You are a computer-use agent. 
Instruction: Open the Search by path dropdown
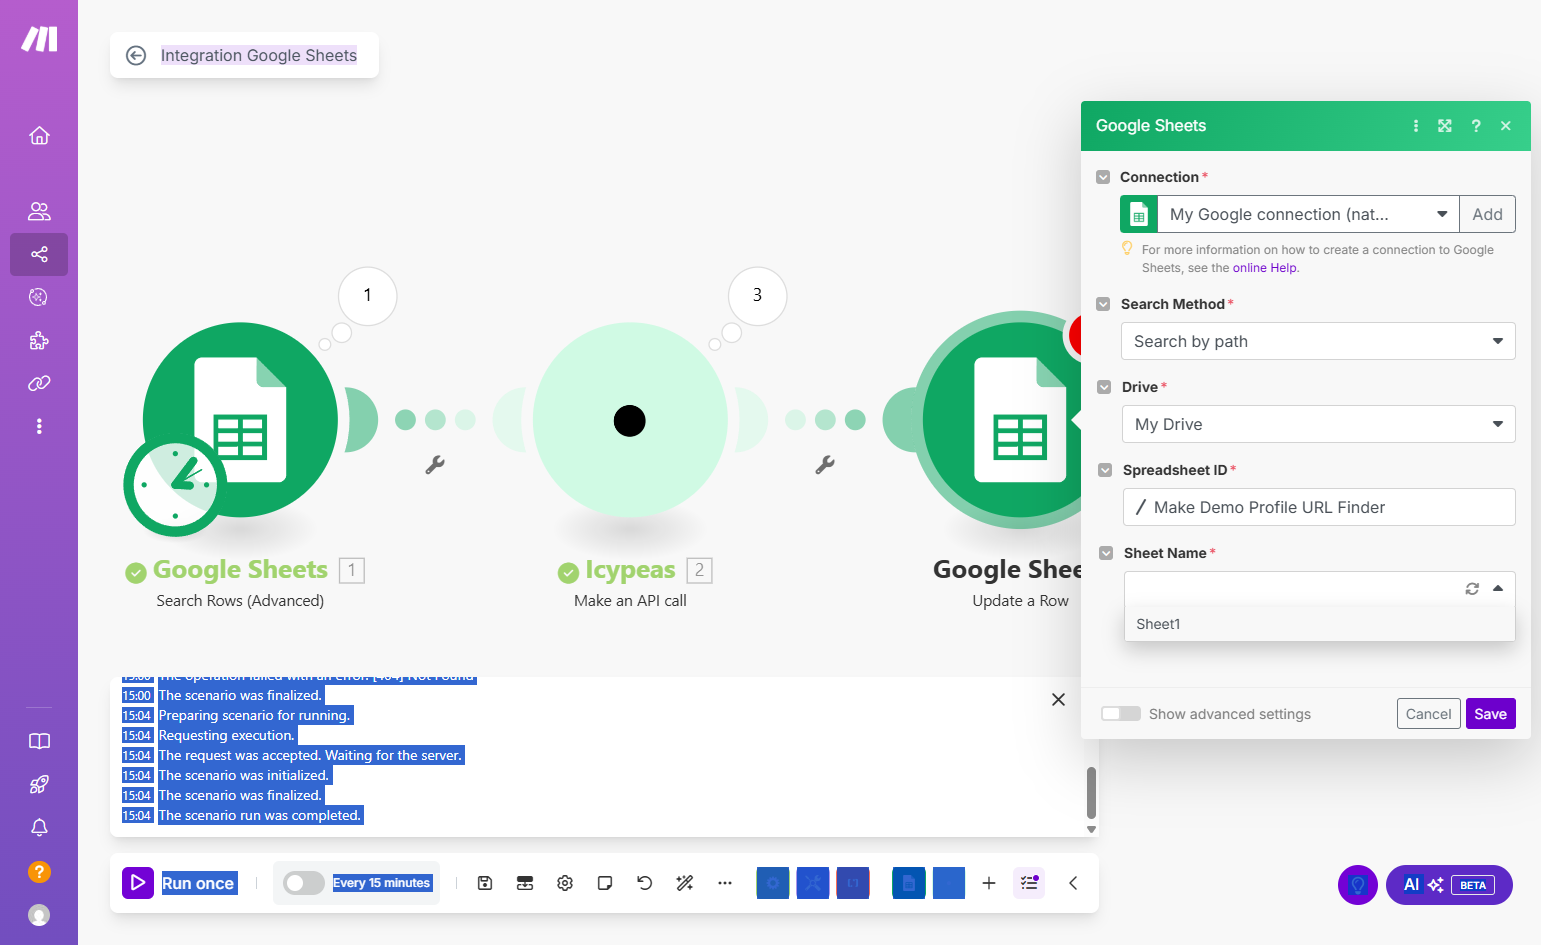tap(1318, 341)
